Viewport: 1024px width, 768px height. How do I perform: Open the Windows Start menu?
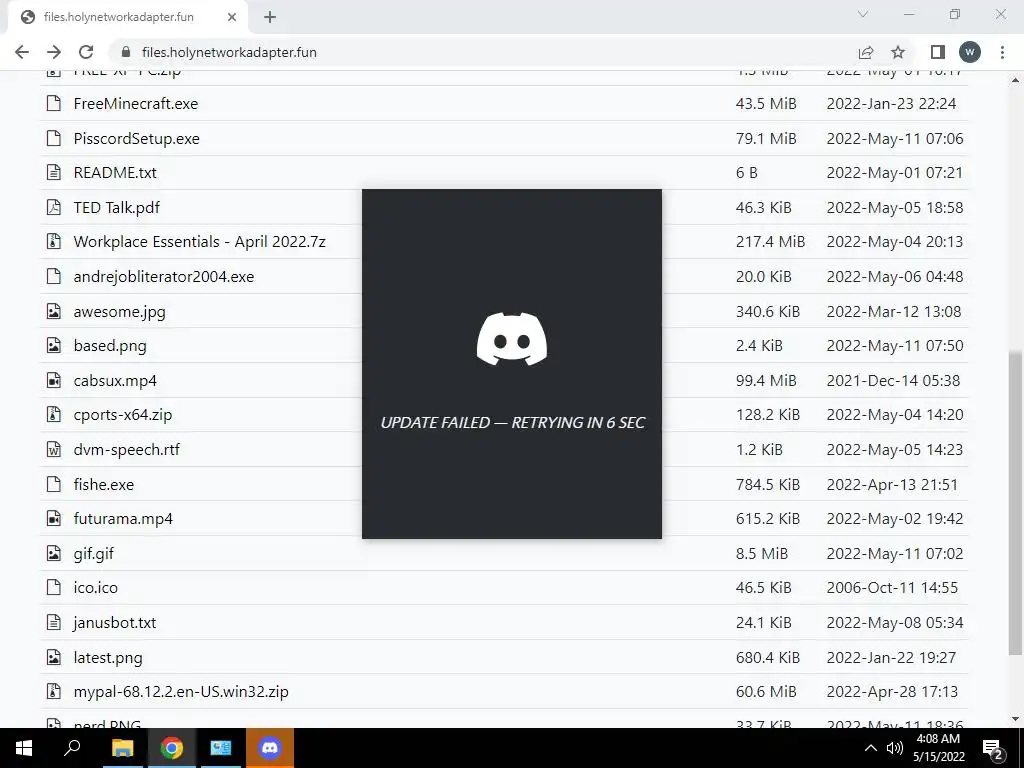[x=24, y=748]
